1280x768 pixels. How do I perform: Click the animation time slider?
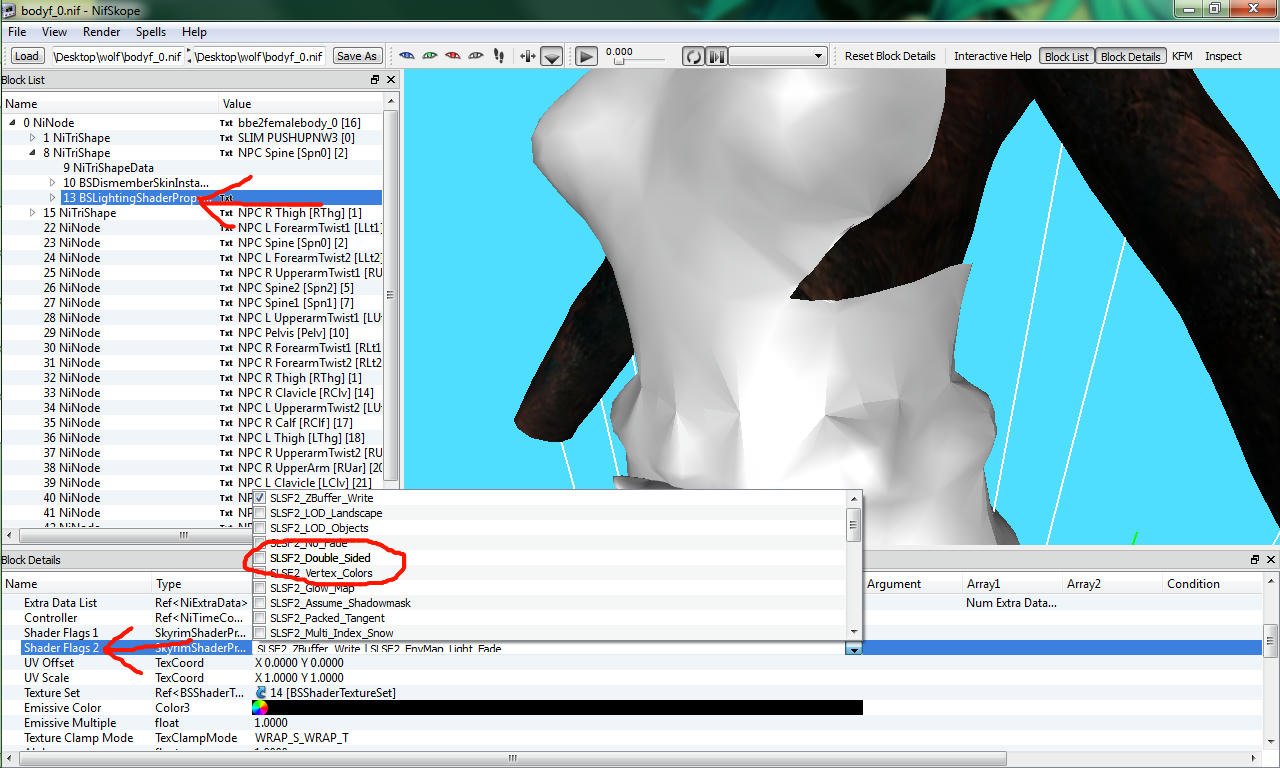tap(639, 62)
